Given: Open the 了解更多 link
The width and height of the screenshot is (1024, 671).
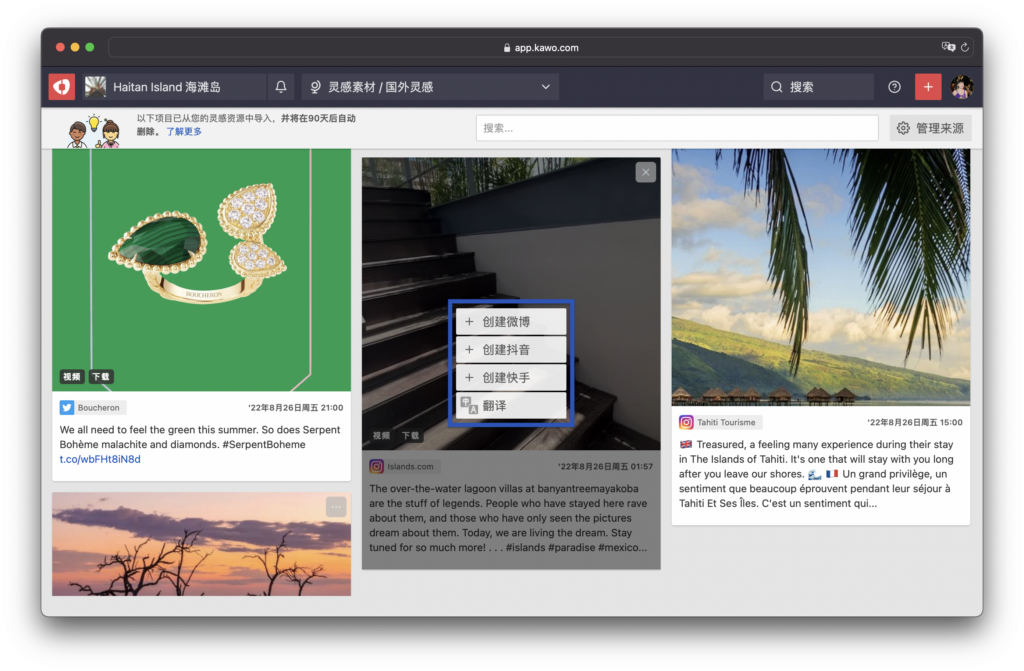Looking at the screenshot, I should pos(184,132).
